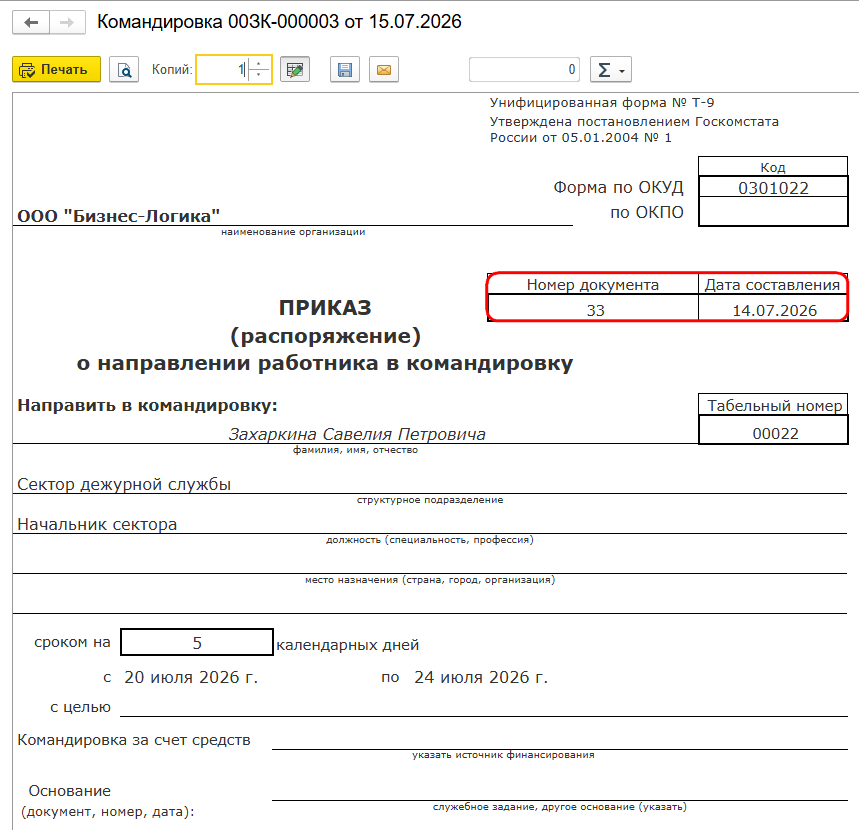The image size is (859, 830).
Task: Click document number cell 33
Action: pyautogui.click(x=593, y=310)
